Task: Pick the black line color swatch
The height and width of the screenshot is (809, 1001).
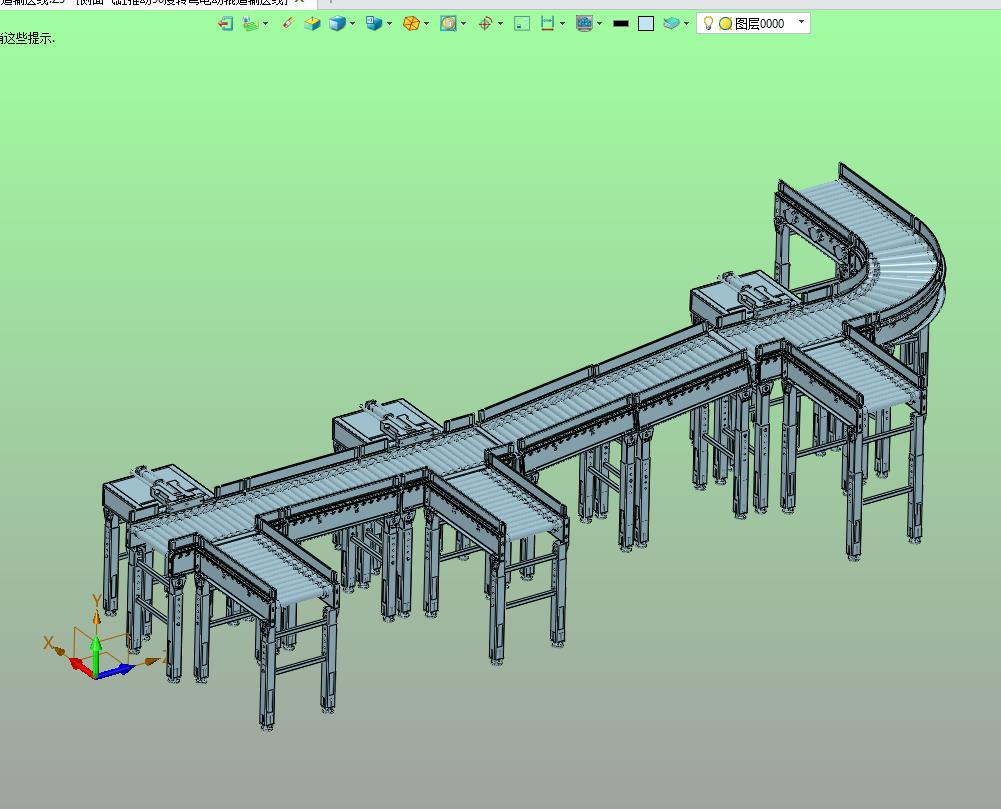Action: point(621,24)
